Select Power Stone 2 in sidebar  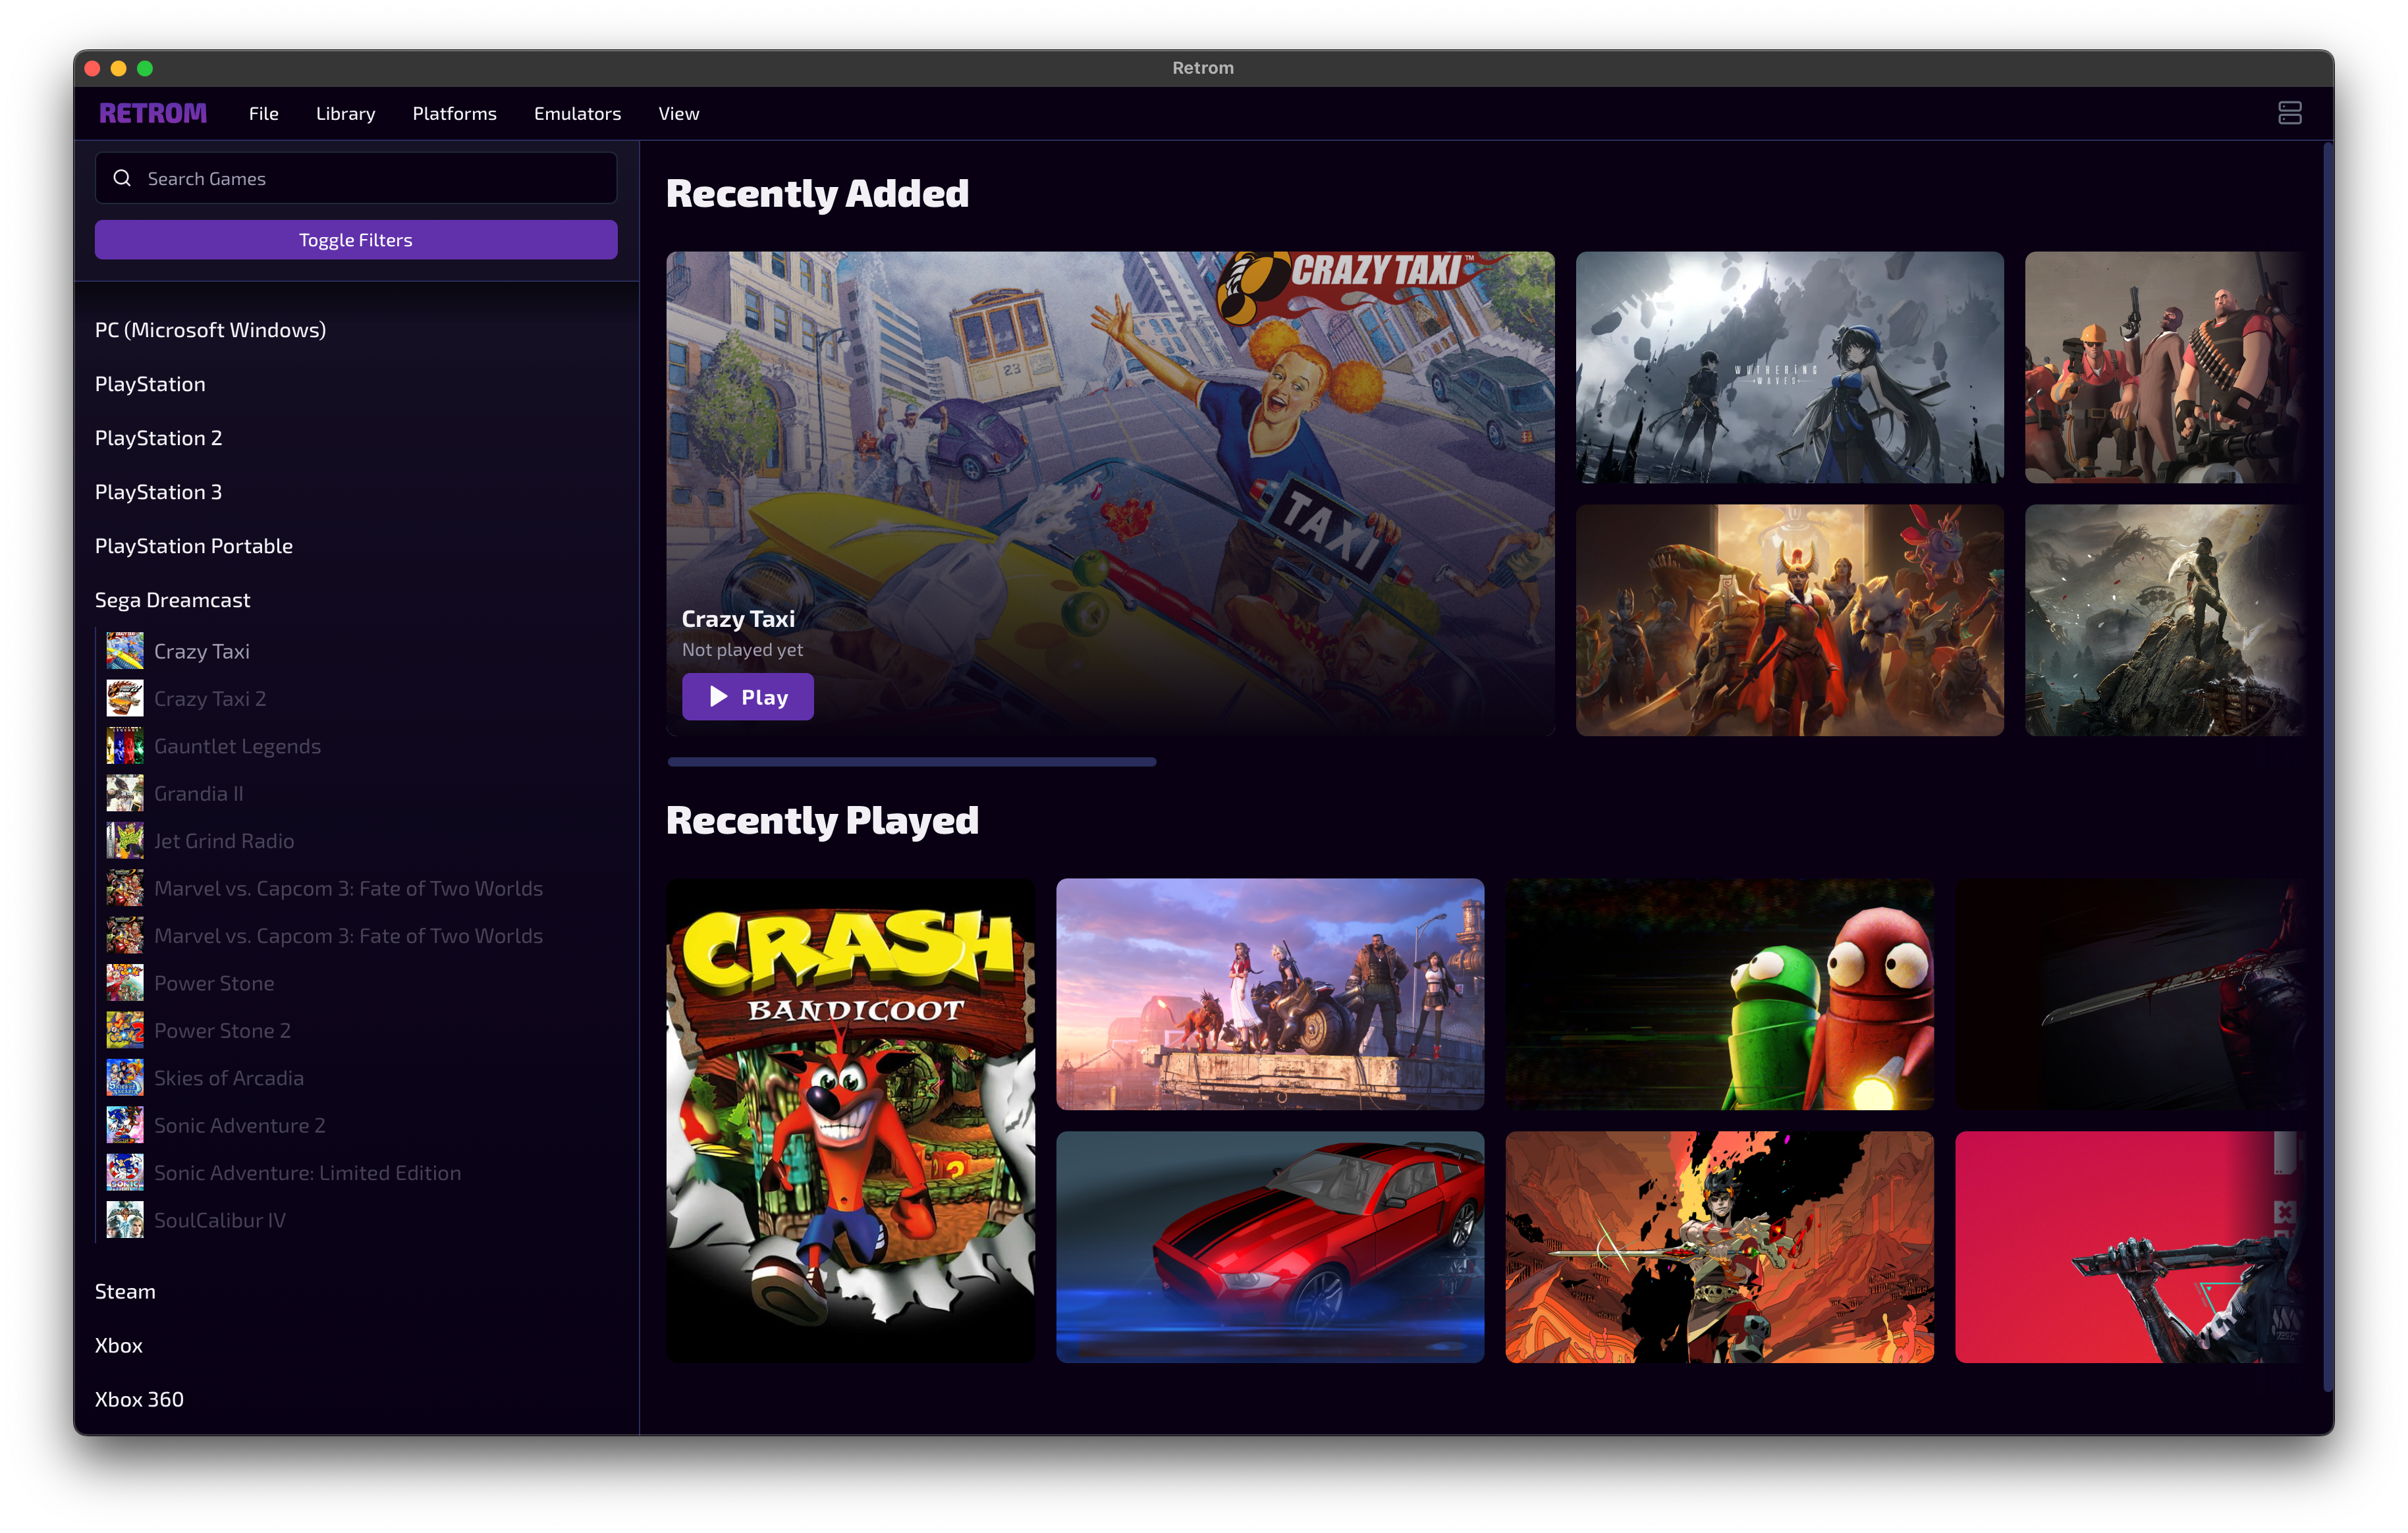click(222, 1030)
